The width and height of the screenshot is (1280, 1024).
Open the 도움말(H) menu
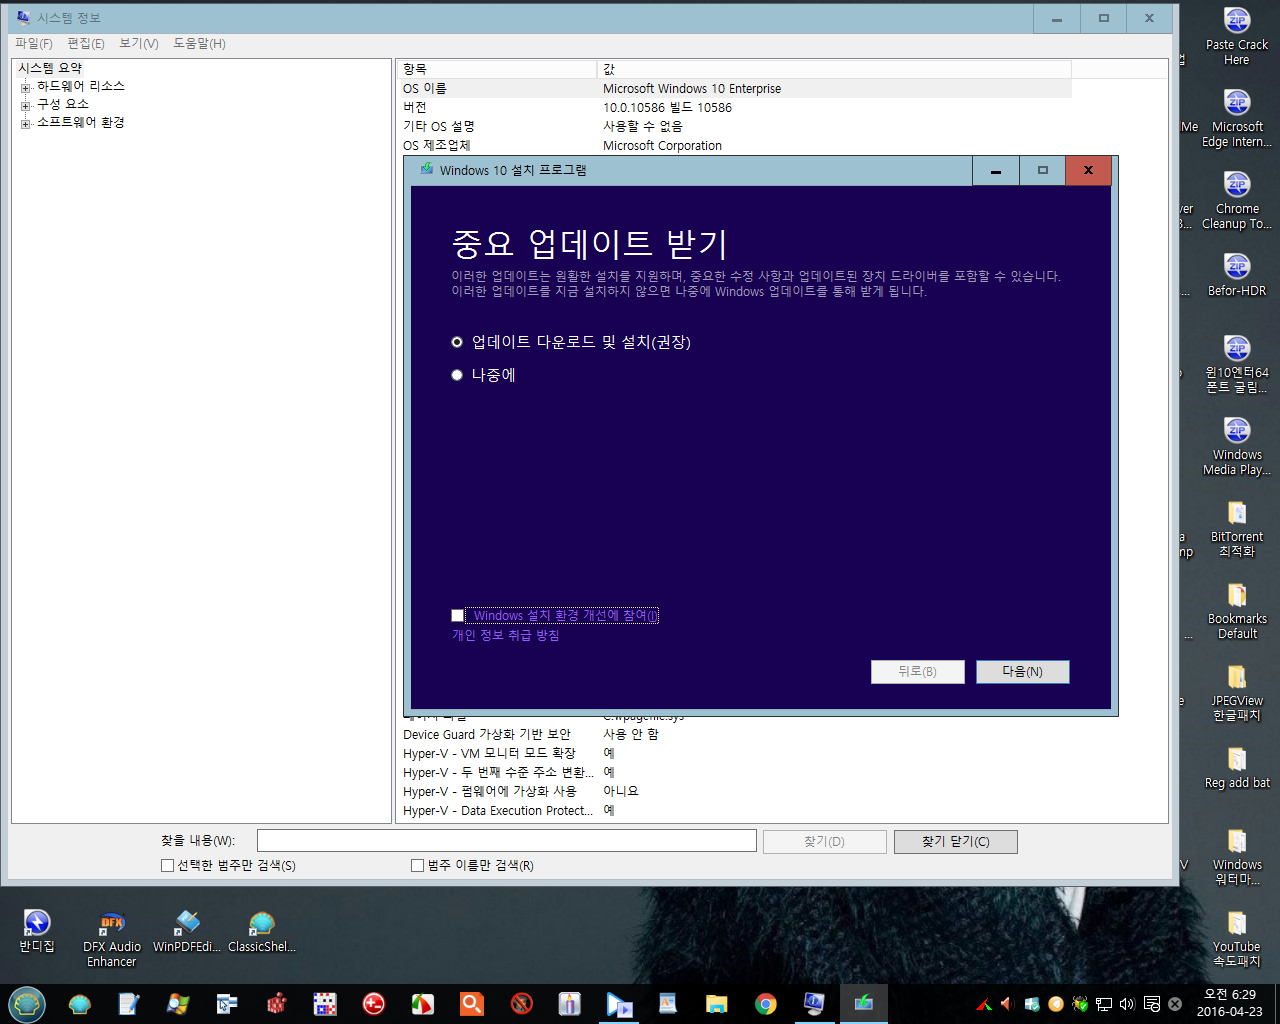click(199, 44)
